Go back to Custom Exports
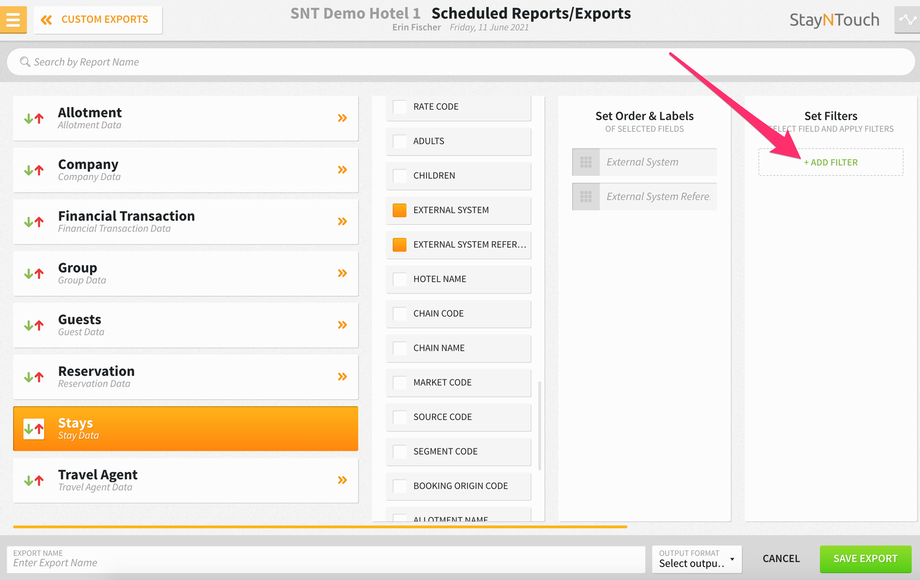The height and width of the screenshot is (580, 920). click(98, 20)
